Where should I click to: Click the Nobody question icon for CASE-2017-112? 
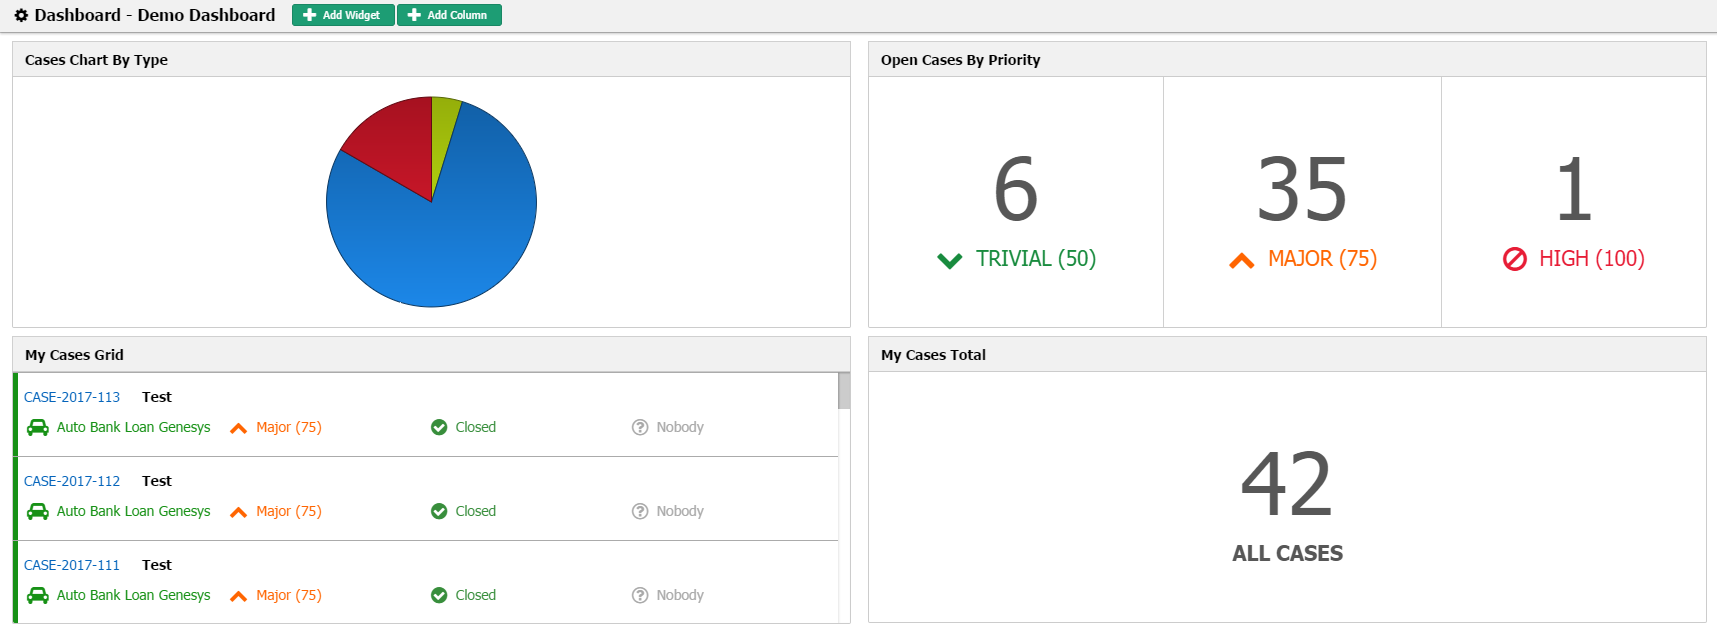(640, 511)
